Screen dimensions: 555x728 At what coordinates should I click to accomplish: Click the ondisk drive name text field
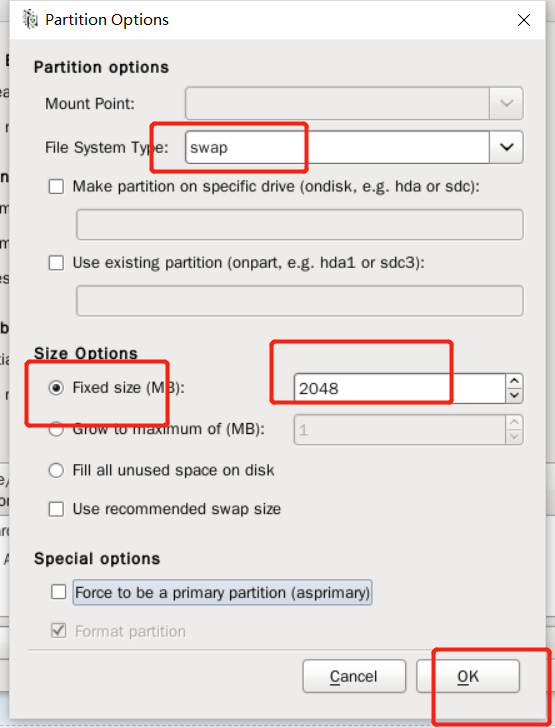300,225
